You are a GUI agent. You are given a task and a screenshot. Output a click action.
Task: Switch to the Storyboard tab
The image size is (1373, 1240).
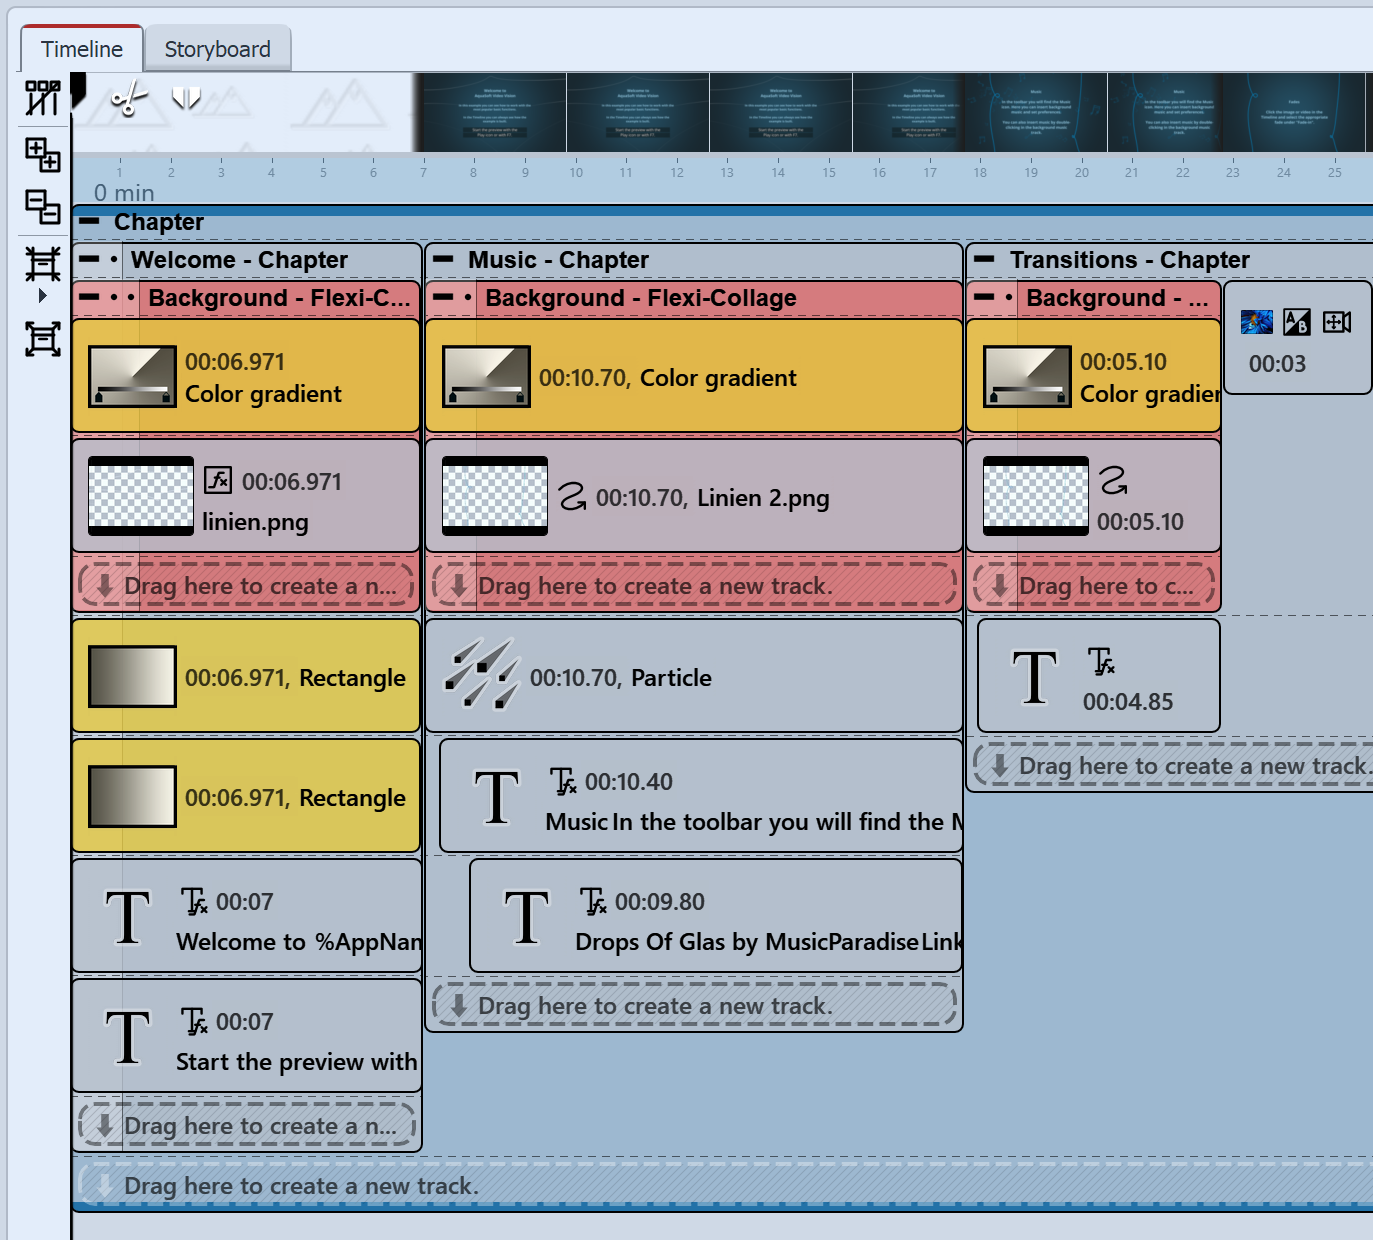pyautogui.click(x=217, y=49)
